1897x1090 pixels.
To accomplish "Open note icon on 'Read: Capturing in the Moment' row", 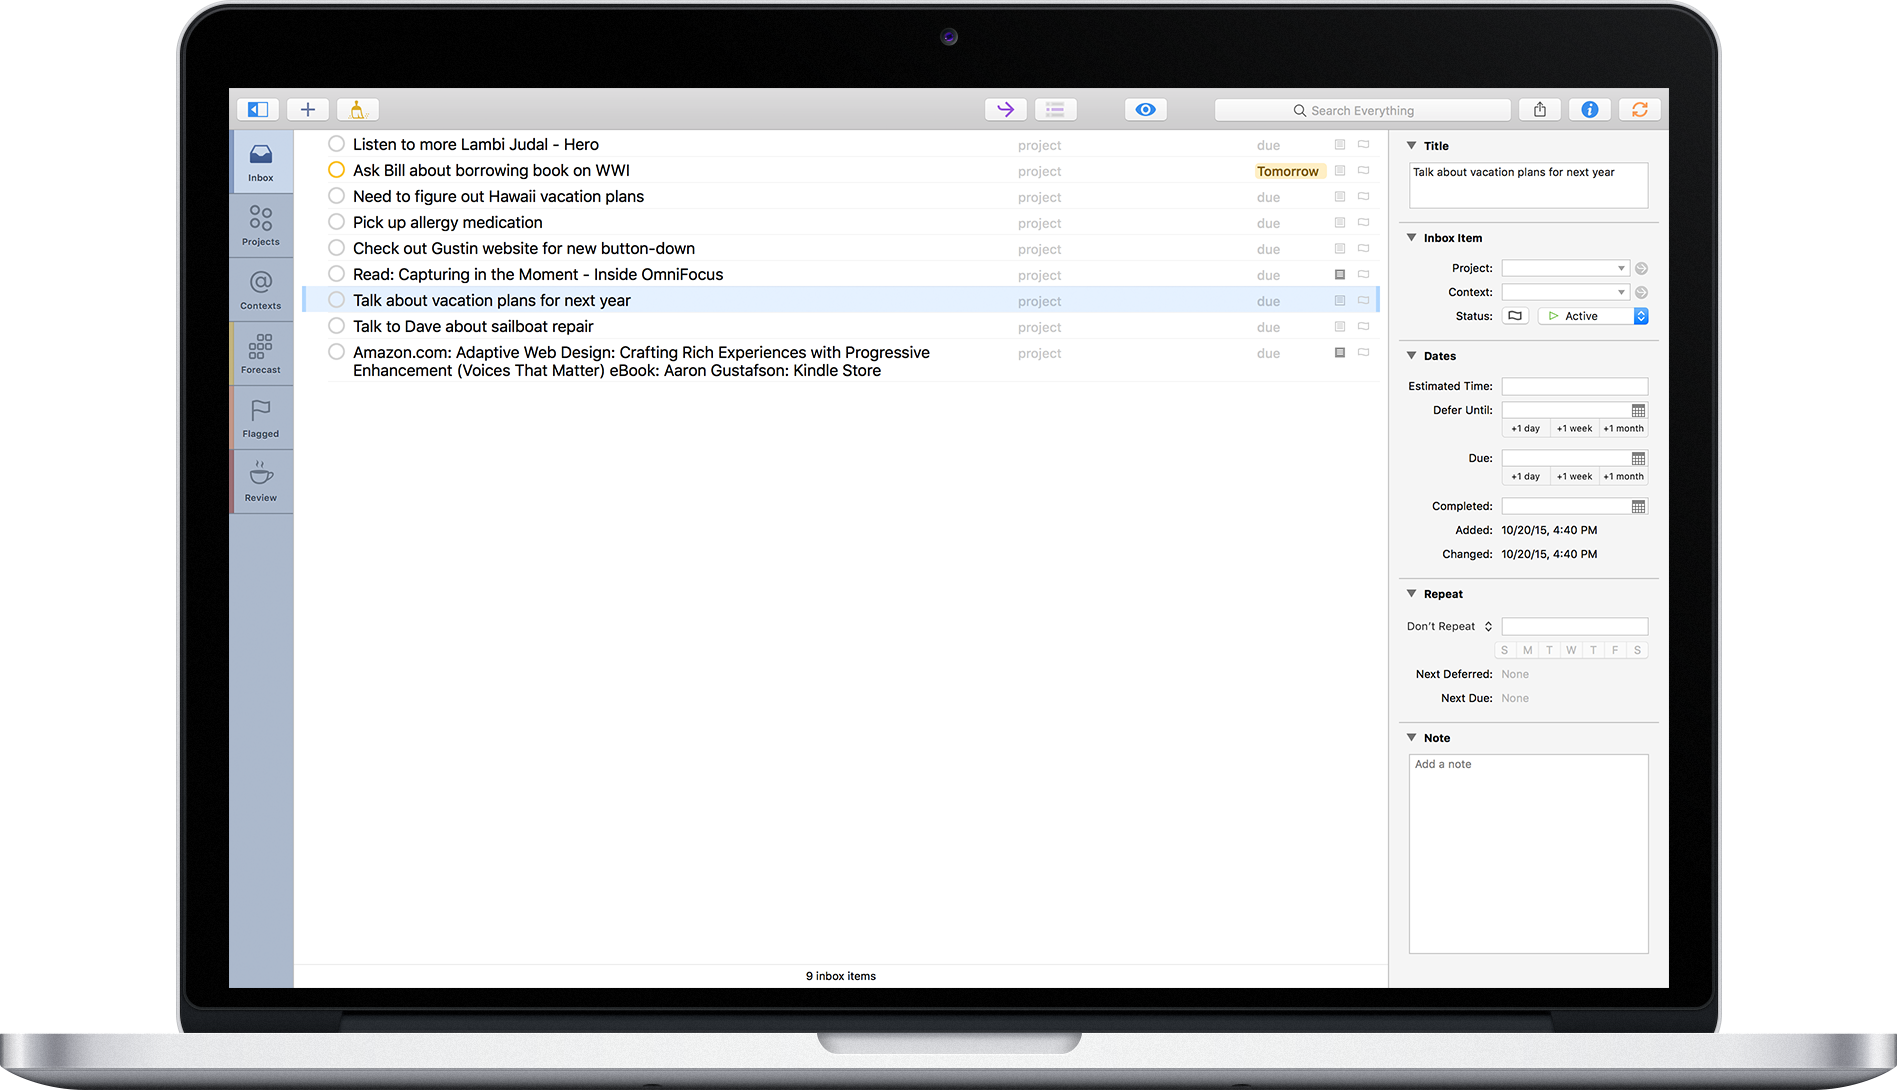I will pos(1340,274).
